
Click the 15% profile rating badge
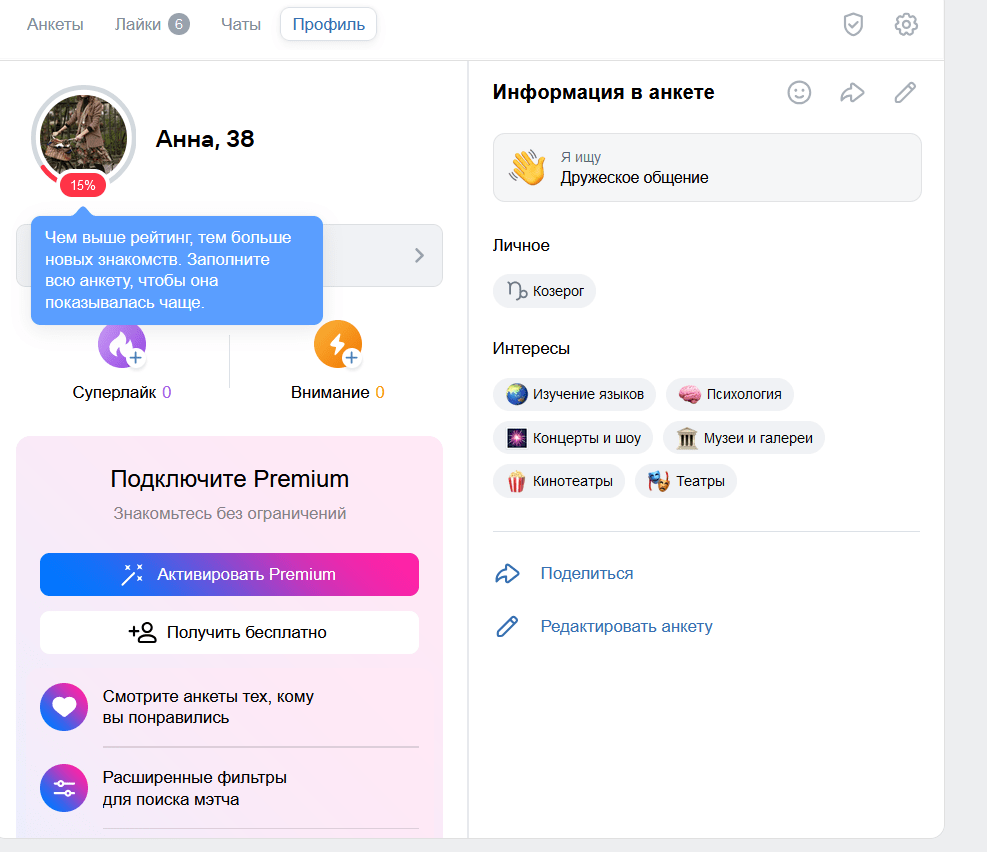83,185
